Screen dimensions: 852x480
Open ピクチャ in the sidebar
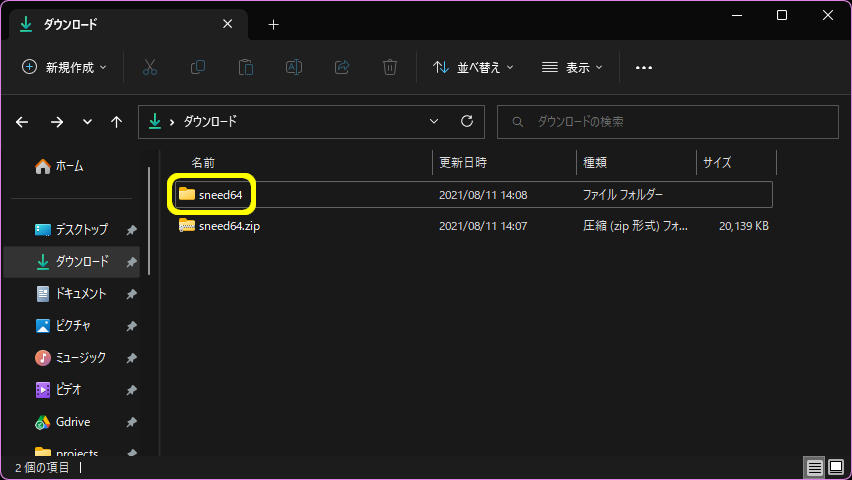72,326
